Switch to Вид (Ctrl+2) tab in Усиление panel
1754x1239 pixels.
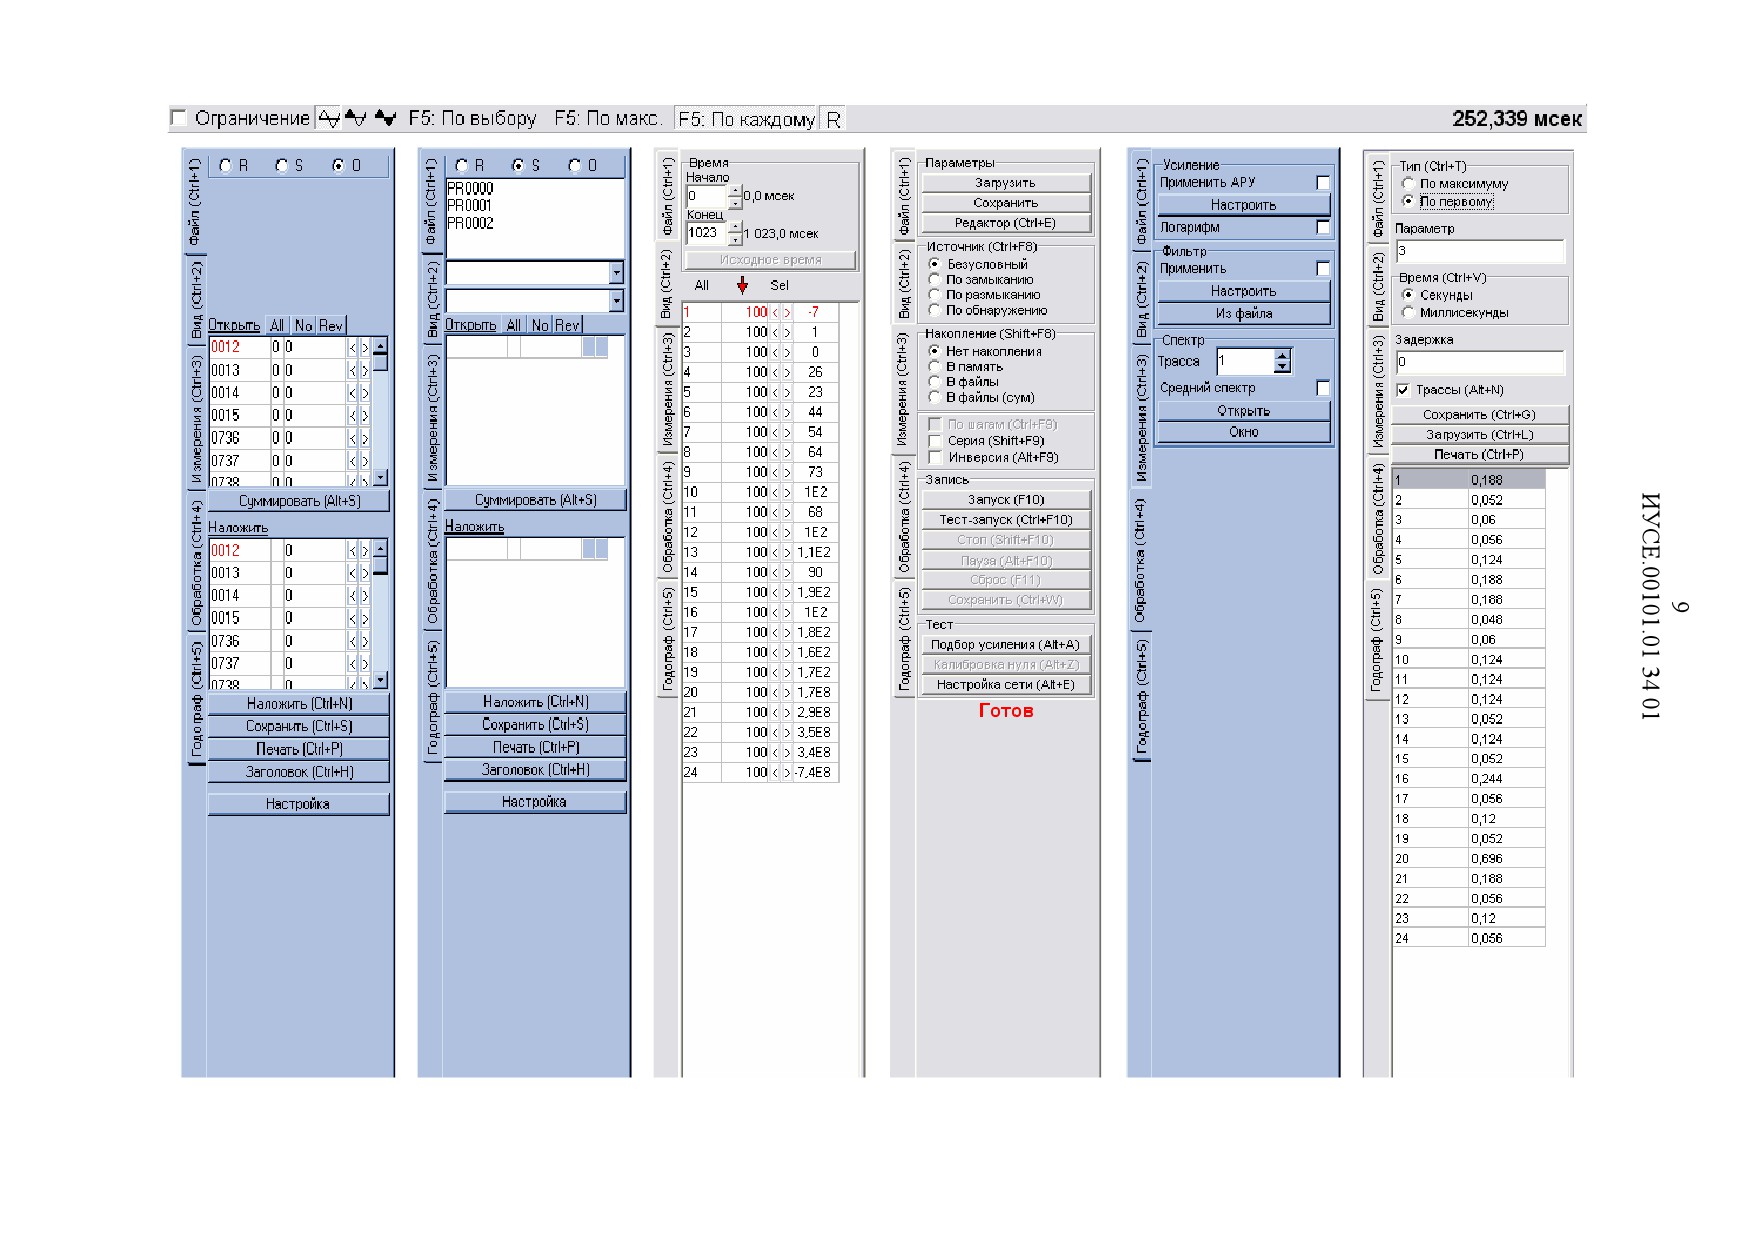point(1140,298)
